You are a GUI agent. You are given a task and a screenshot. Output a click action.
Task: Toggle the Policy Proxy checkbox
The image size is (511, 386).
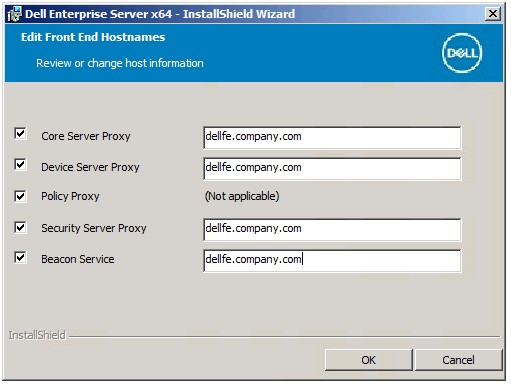pos(20,196)
